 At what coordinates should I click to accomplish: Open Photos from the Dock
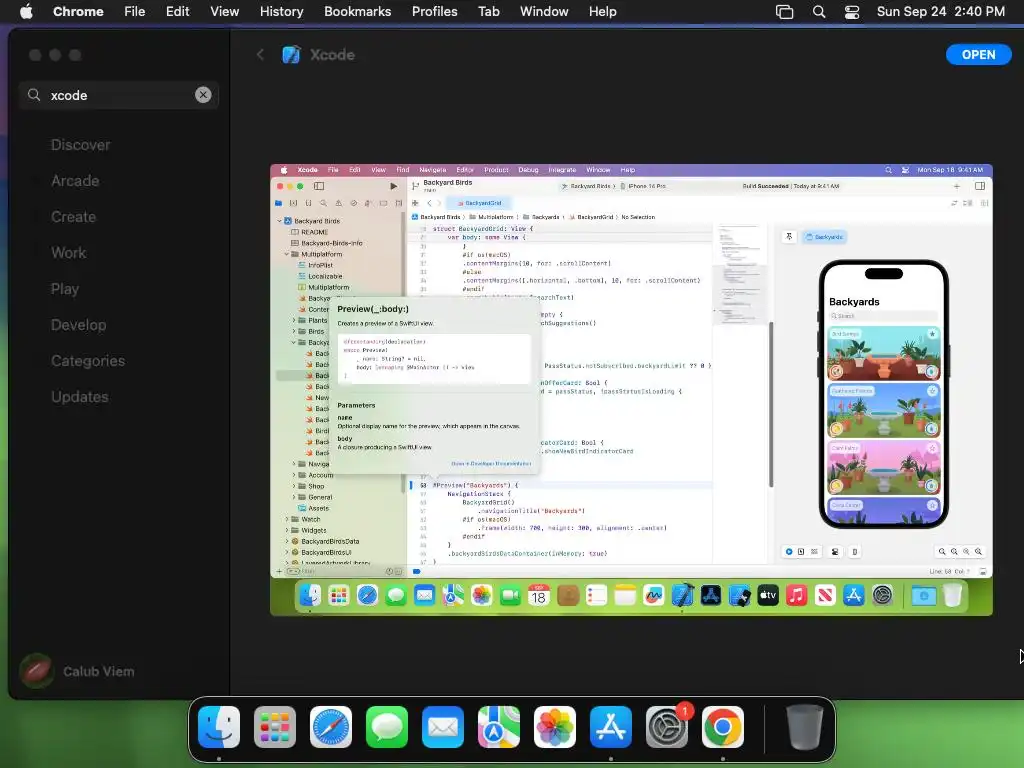click(x=555, y=727)
